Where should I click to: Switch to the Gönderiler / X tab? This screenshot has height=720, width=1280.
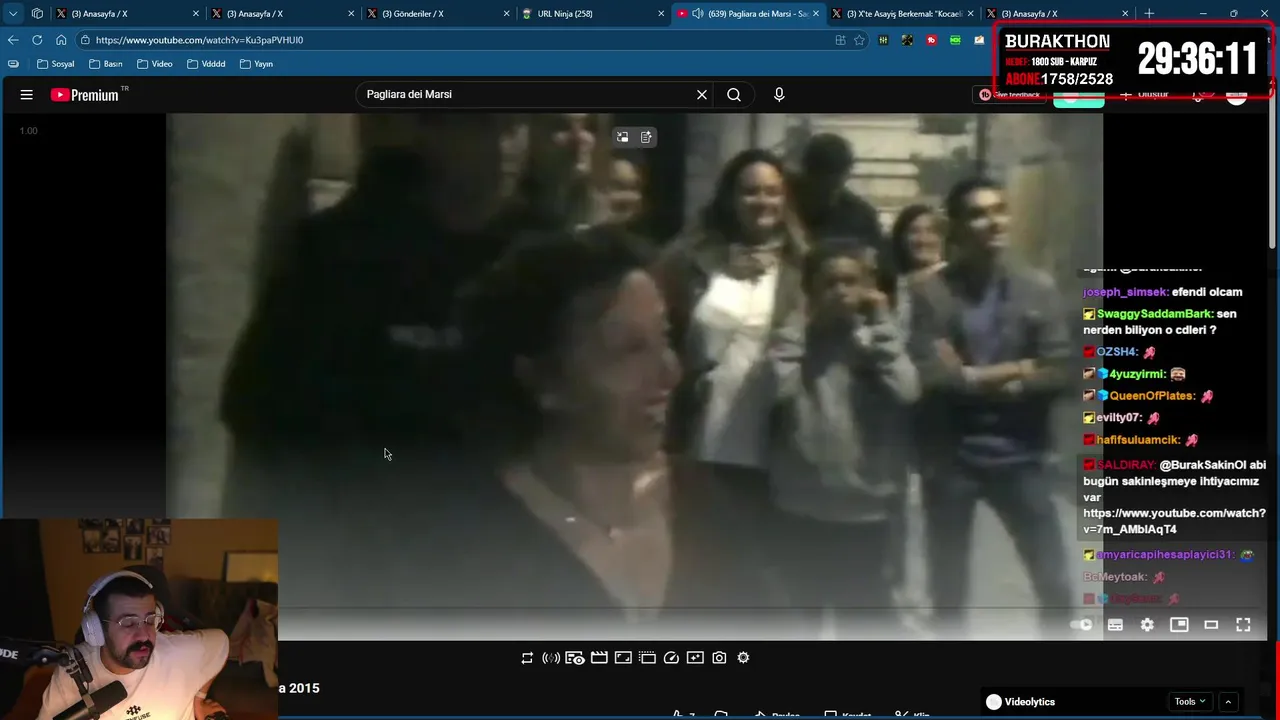[x=436, y=14]
